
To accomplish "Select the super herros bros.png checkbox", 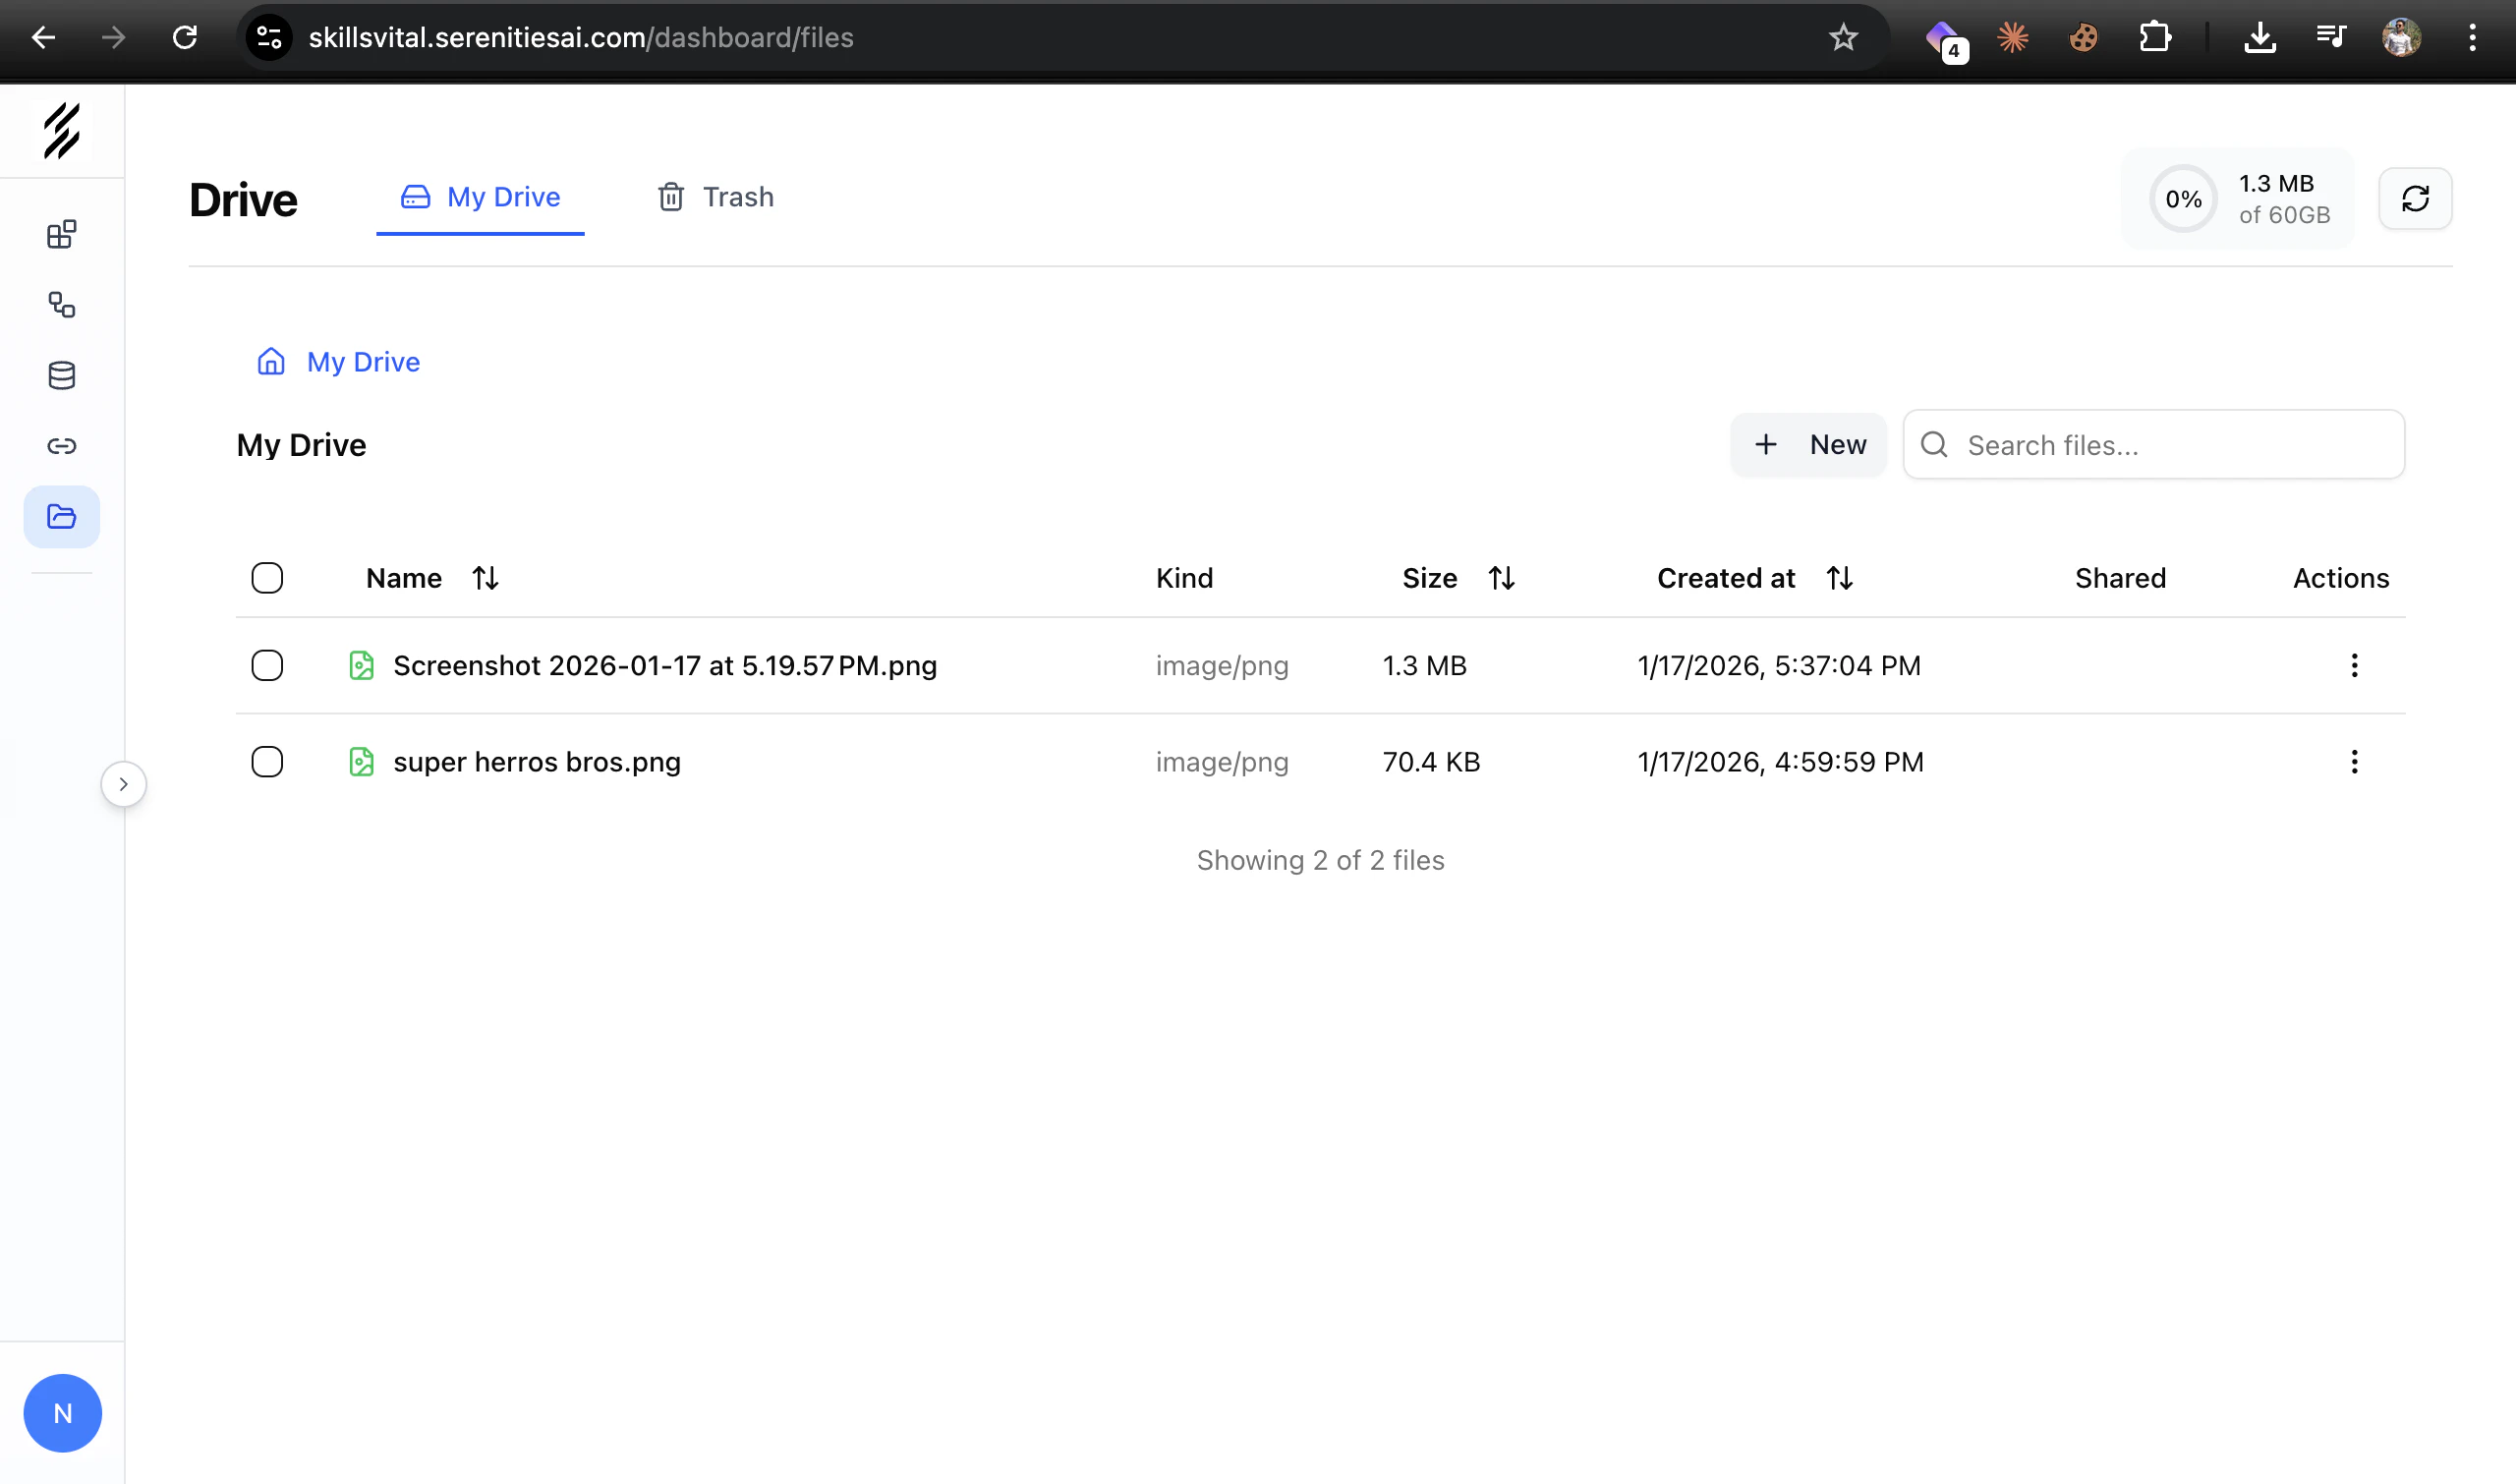I will 267,762.
